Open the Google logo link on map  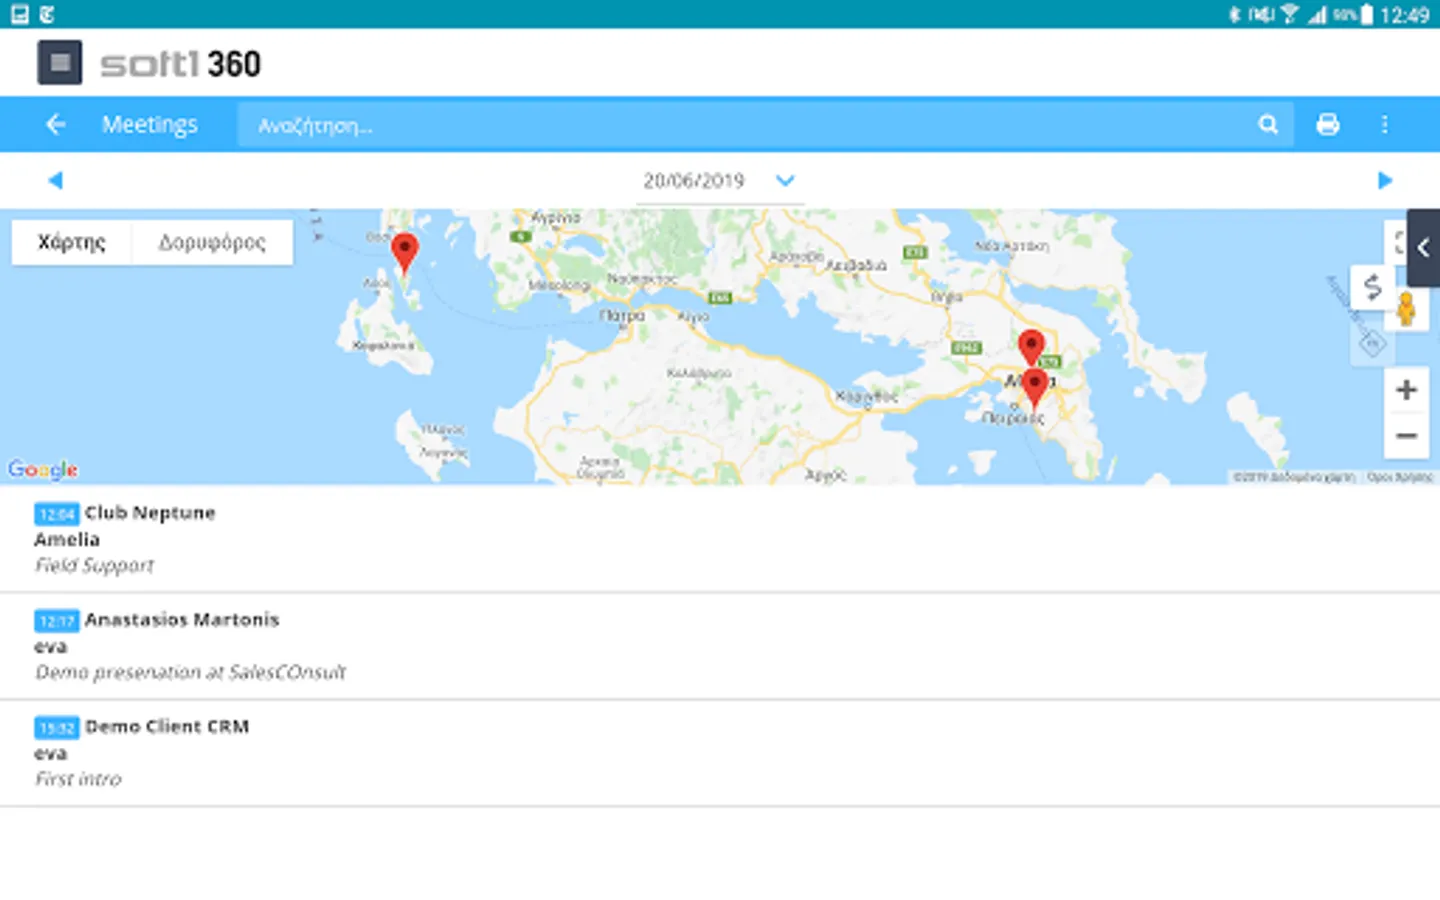43,469
